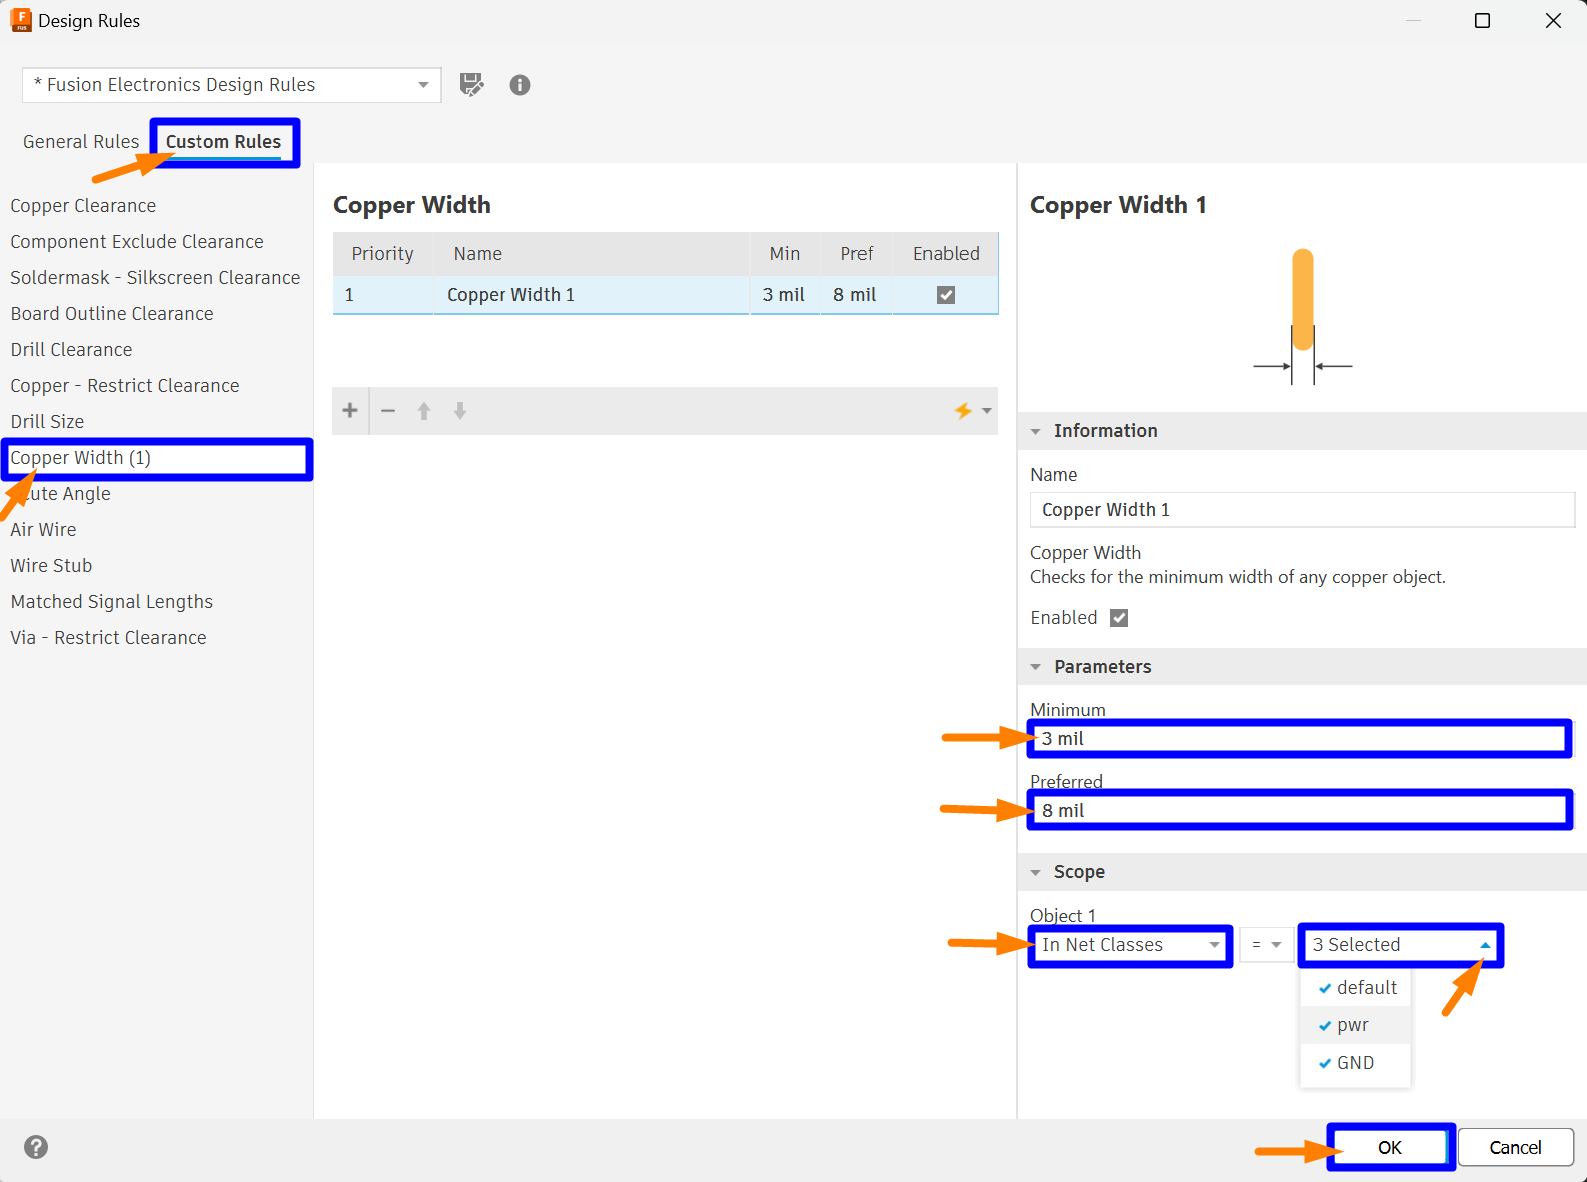
Task: Toggle the pwr net class option
Action: (1356, 1025)
